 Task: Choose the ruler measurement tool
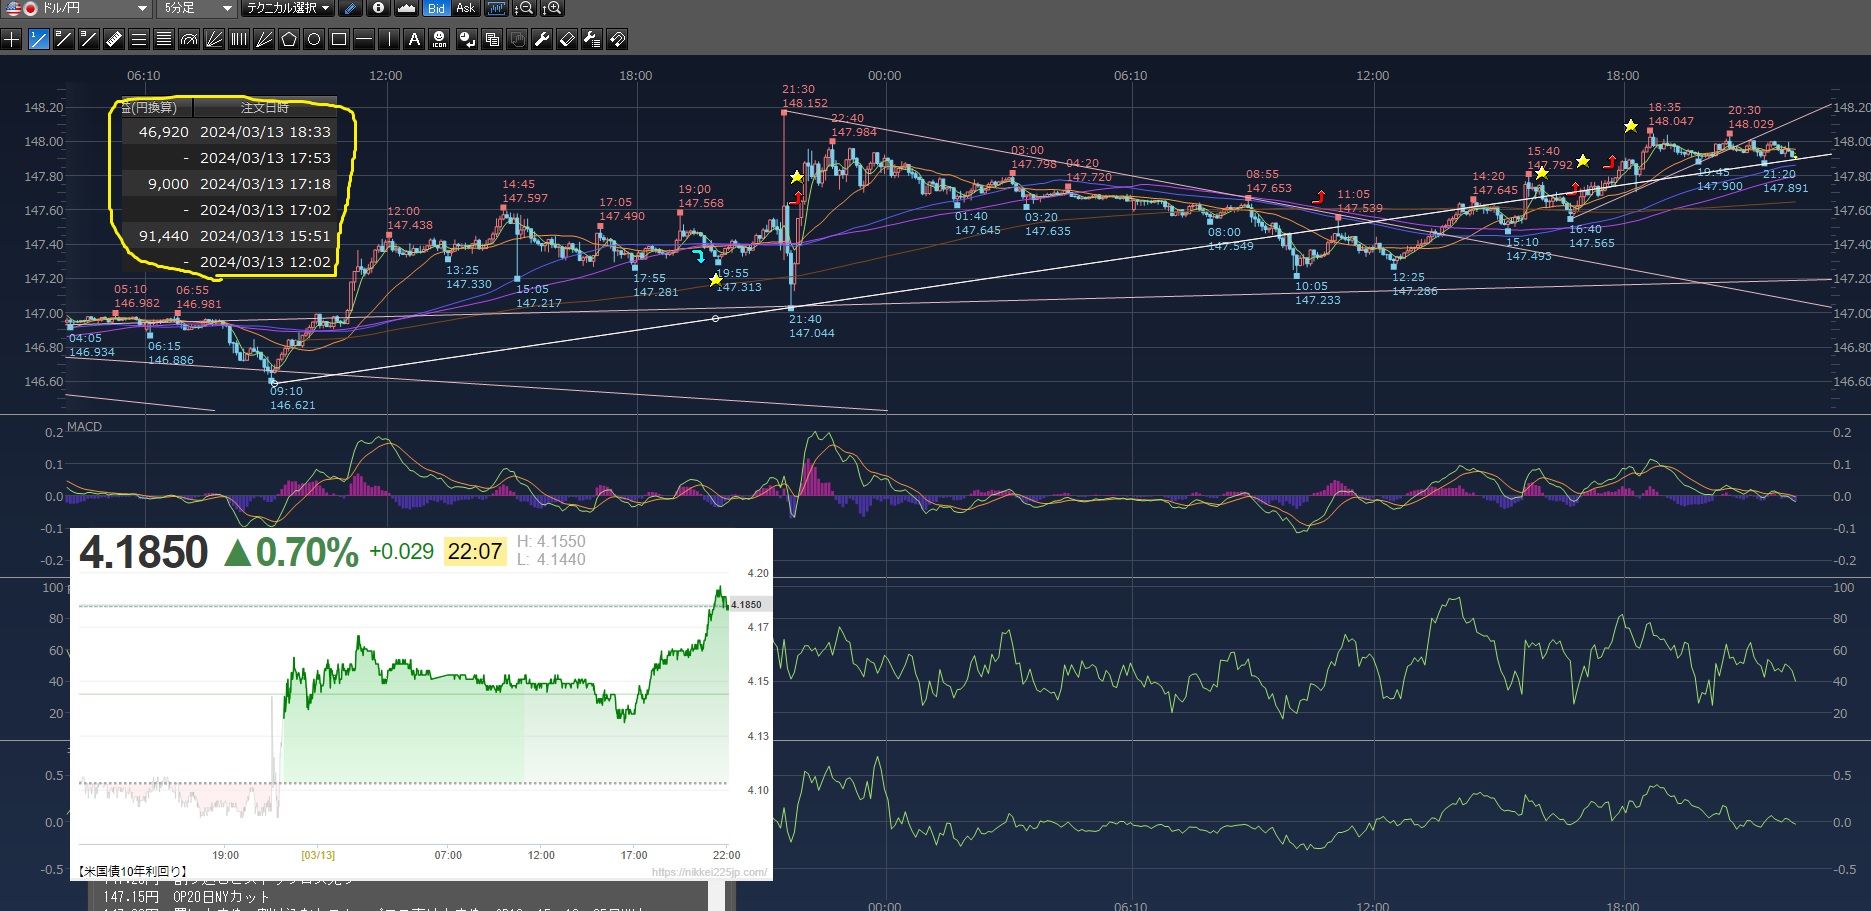point(113,40)
